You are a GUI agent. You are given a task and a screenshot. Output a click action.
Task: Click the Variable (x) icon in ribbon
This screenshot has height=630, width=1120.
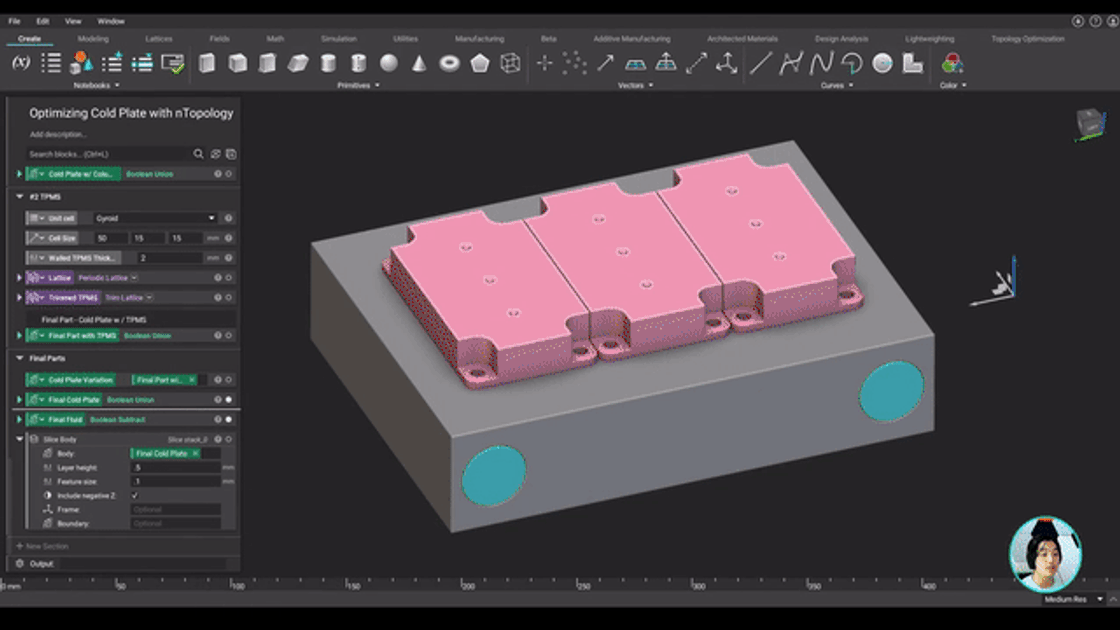pos(21,63)
